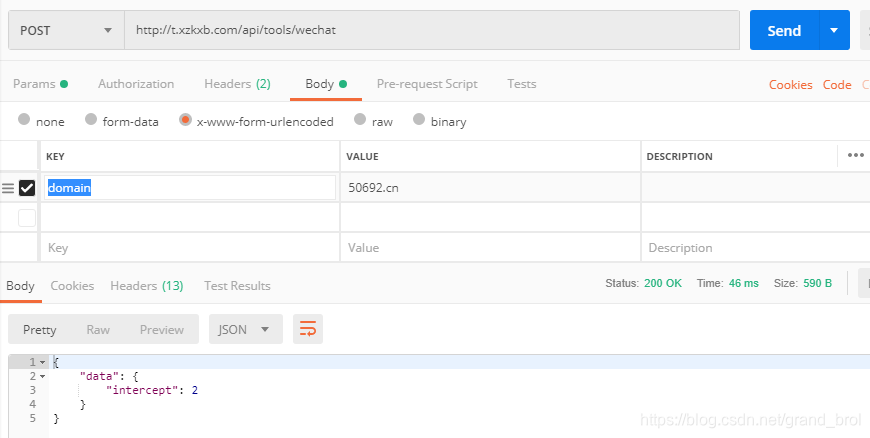Open the response Body tab
The height and width of the screenshot is (438, 870).
[x=21, y=286]
